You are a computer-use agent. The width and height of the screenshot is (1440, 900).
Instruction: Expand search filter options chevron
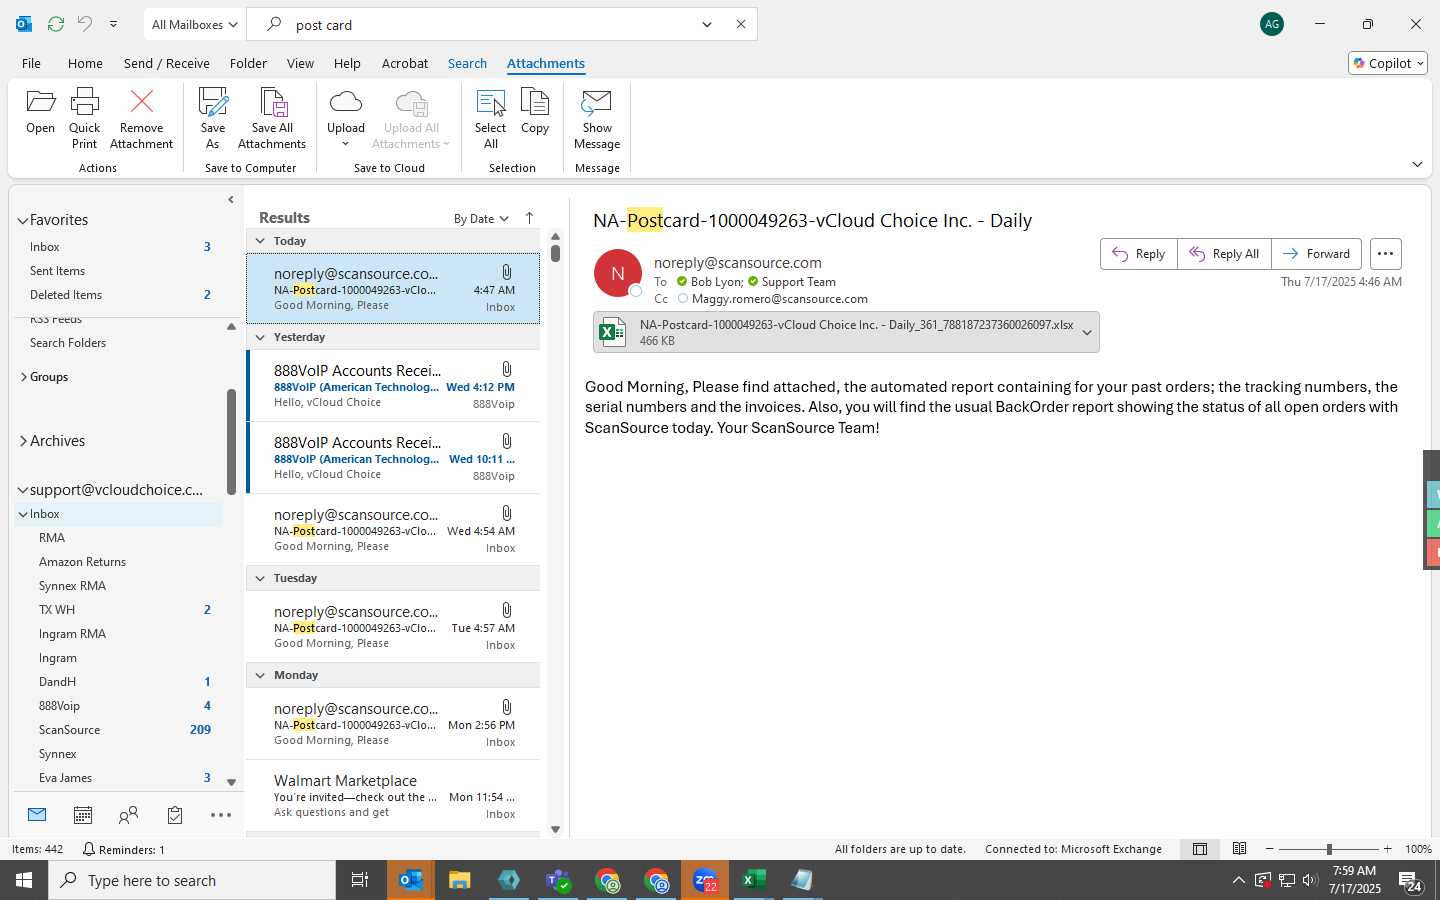coord(707,24)
